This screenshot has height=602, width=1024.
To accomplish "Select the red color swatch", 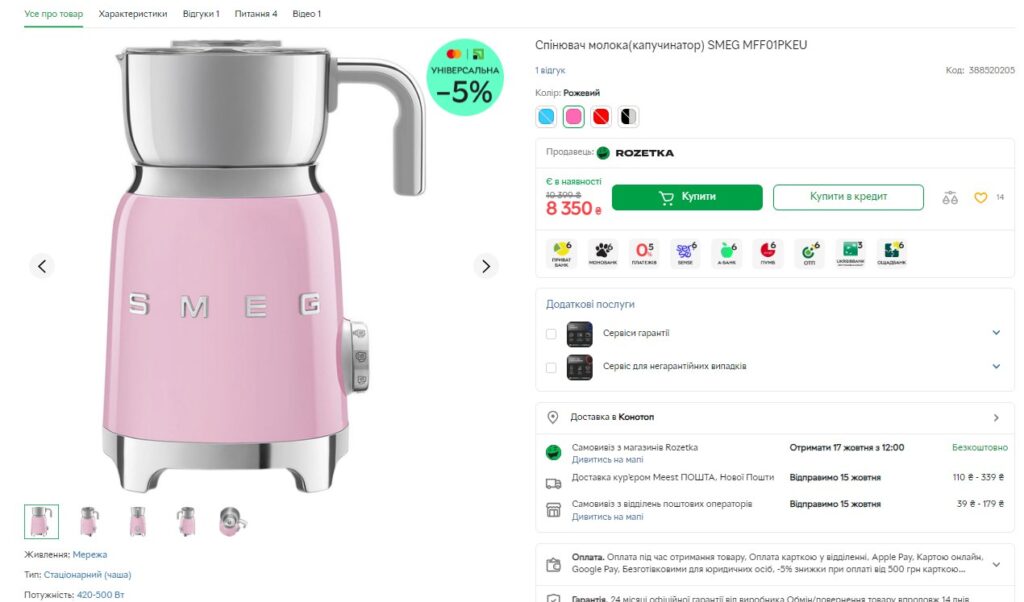I will point(601,117).
